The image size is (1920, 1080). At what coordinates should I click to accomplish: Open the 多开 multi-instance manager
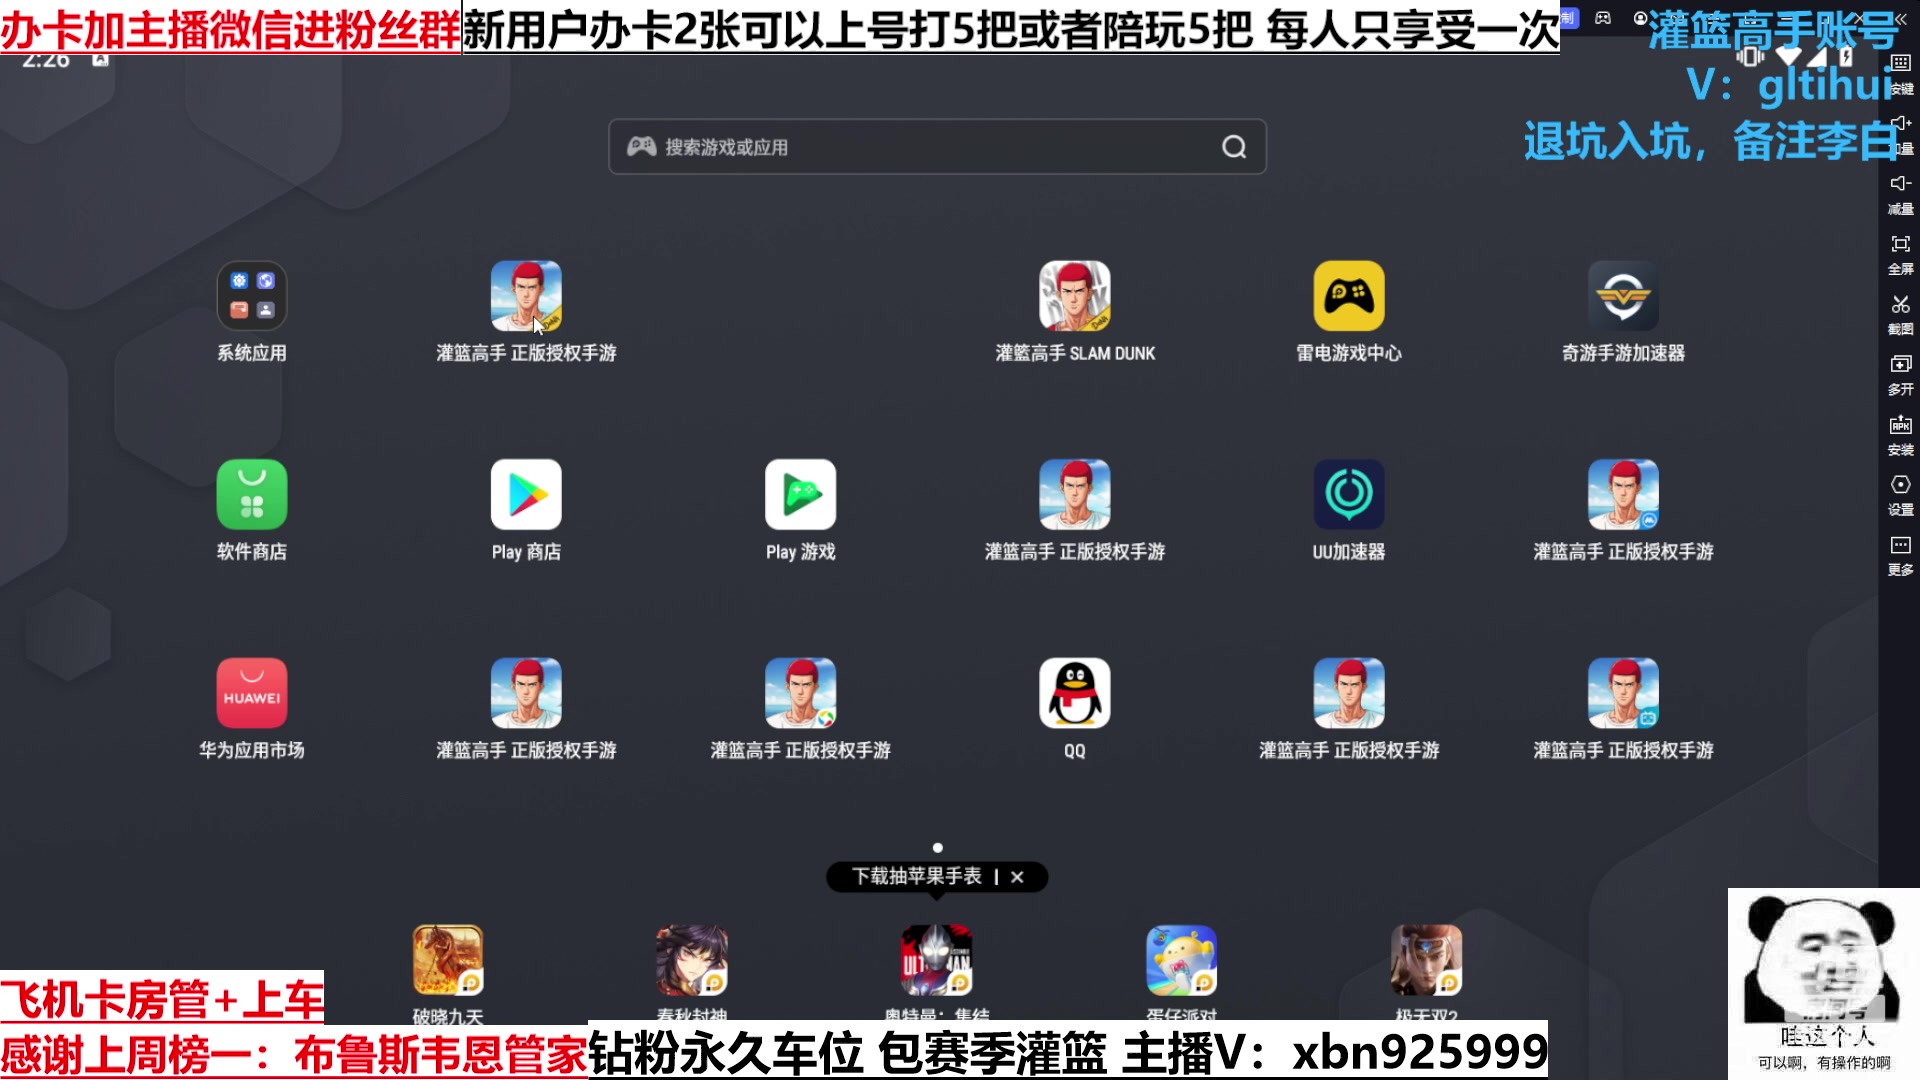pyautogui.click(x=1899, y=365)
